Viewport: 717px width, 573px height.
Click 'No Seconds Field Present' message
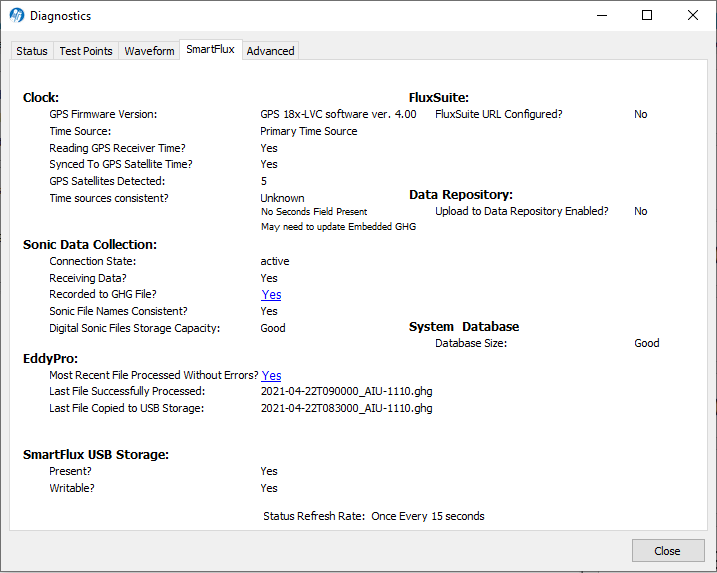[314, 212]
